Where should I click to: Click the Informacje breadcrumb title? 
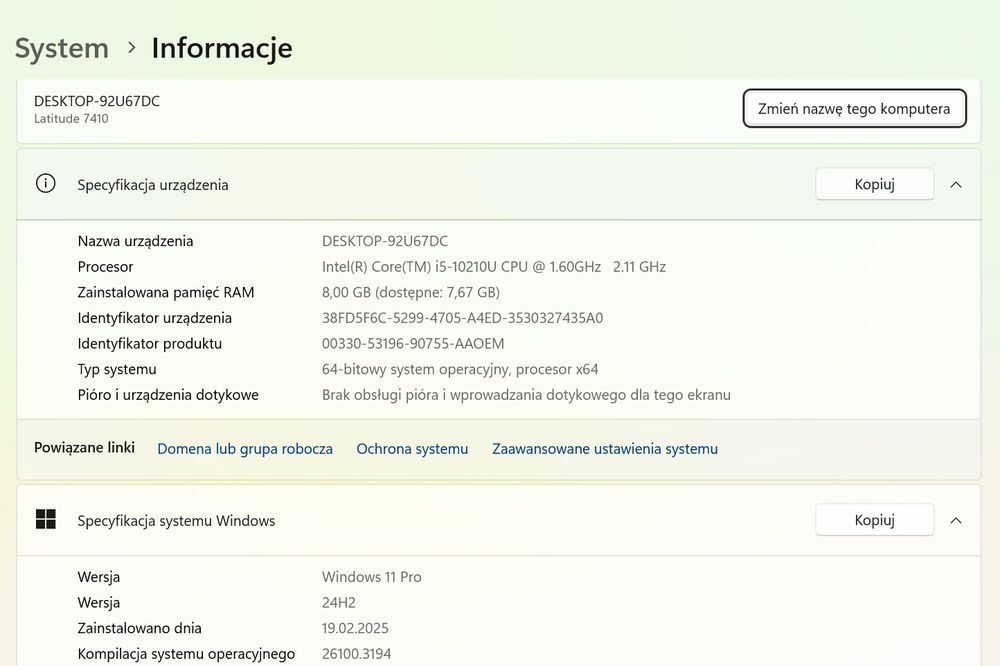click(x=222, y=48)
